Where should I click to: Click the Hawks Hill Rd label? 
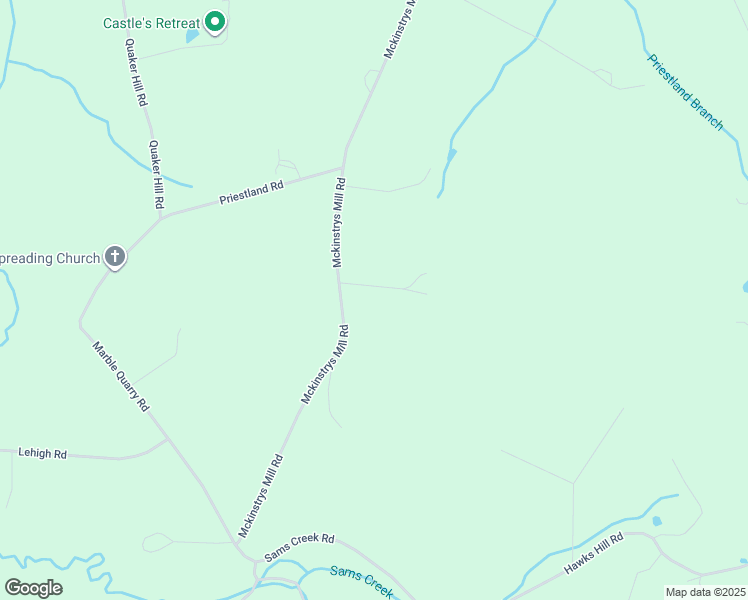click(593, 553)
